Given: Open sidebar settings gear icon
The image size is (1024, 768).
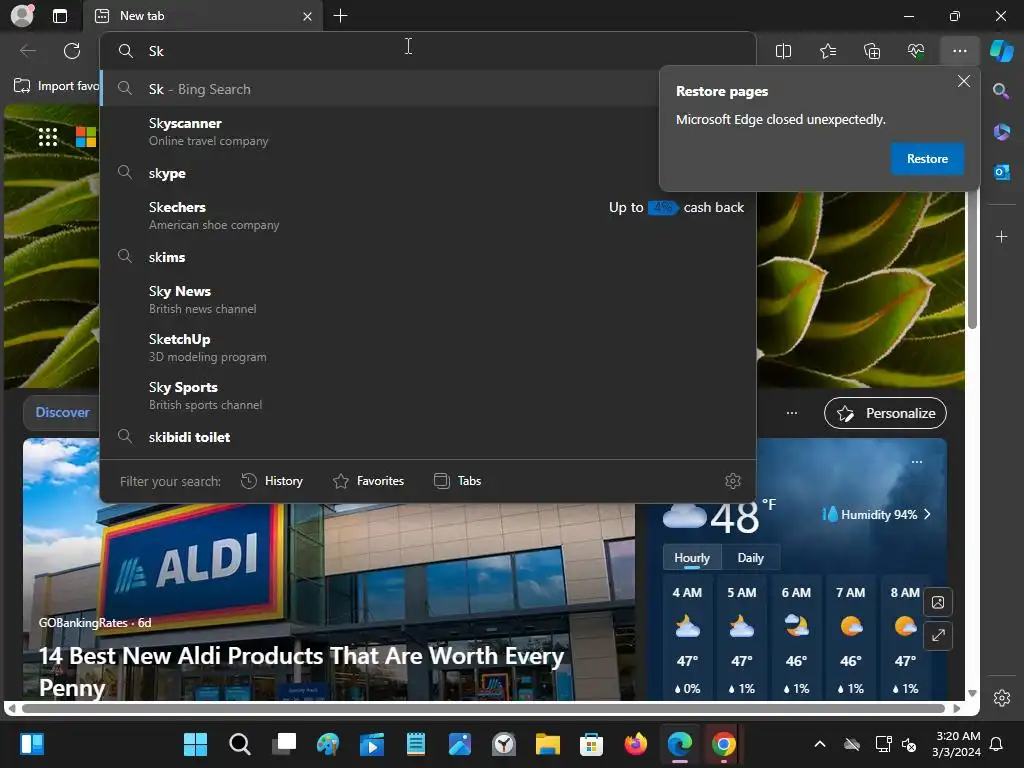Looking at the screenshot, I should point(1002,697).
